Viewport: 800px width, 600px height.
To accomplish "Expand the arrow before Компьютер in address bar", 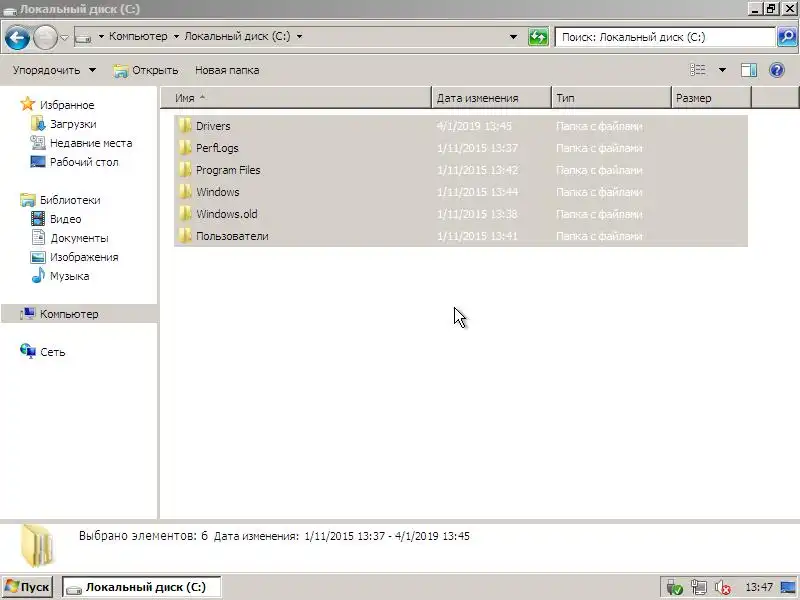I will (x=101, y=37).
